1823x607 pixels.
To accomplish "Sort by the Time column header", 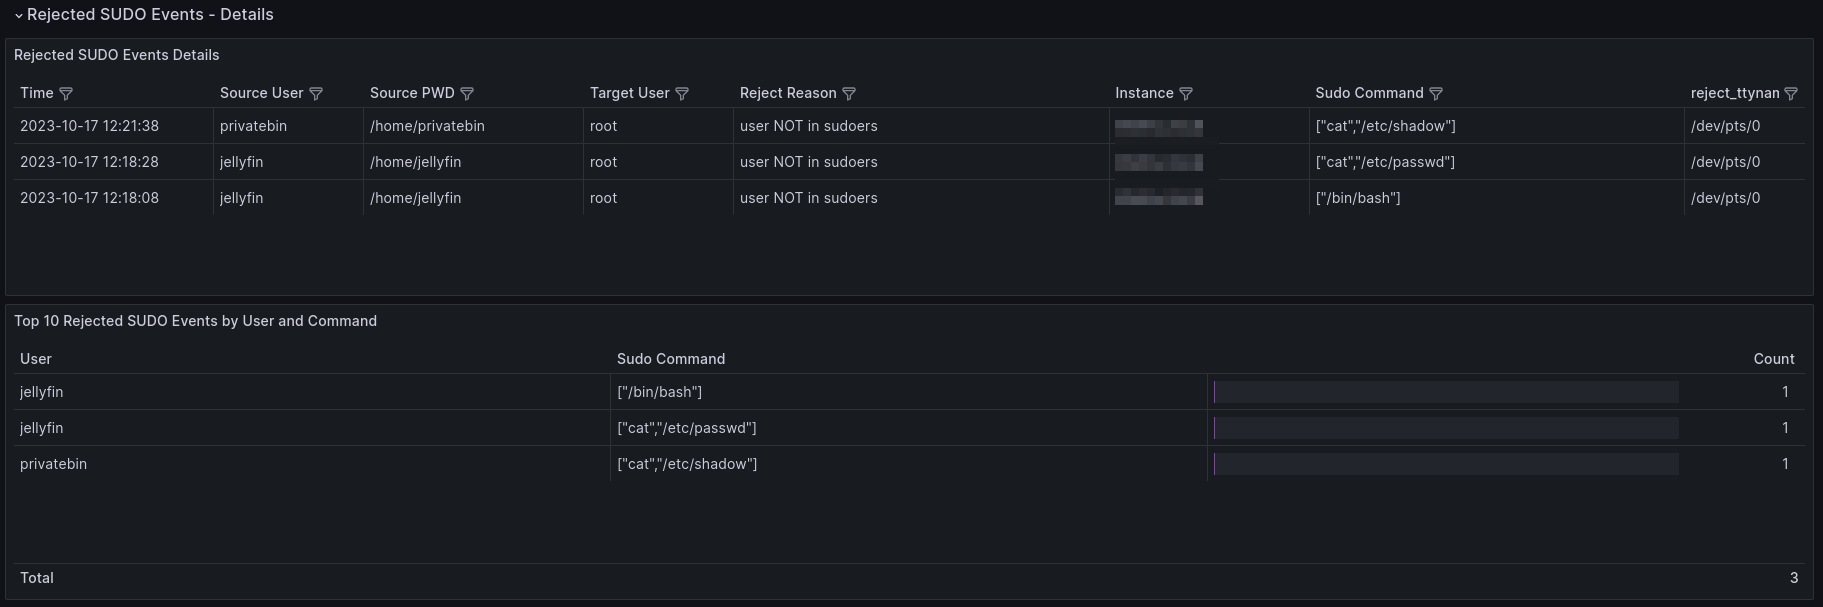I will 37,93.
